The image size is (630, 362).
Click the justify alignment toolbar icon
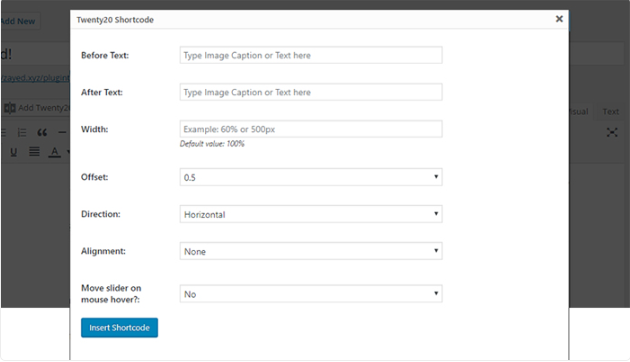click(34, 151)
